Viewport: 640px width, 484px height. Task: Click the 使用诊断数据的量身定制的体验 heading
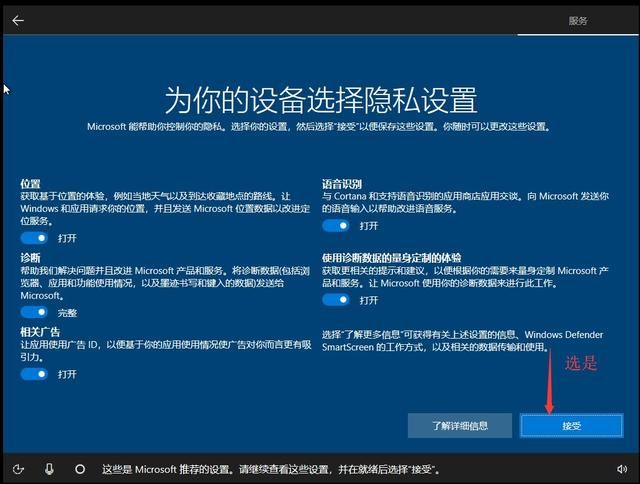pos(391,258)
